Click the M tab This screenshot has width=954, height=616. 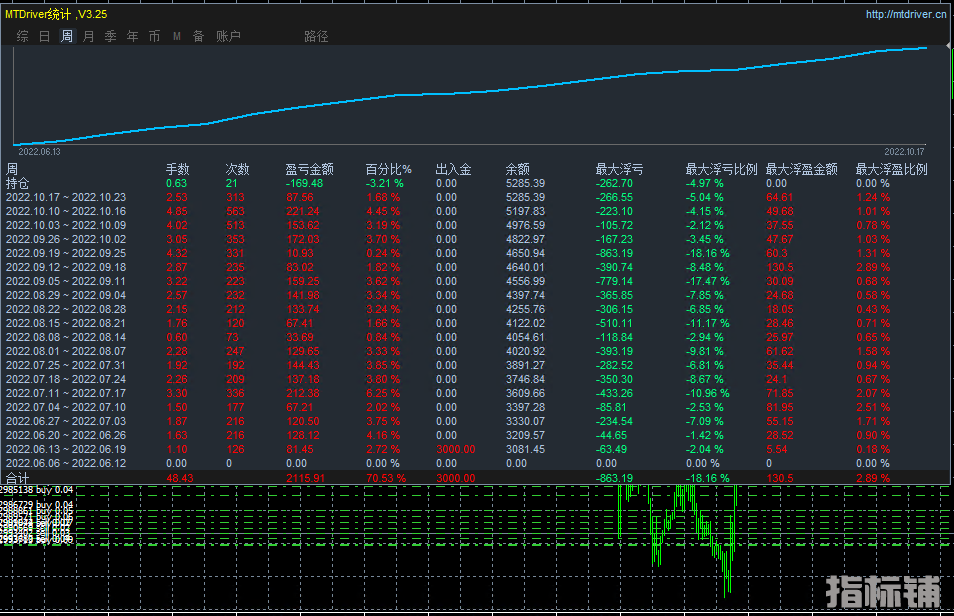(177, 36)
